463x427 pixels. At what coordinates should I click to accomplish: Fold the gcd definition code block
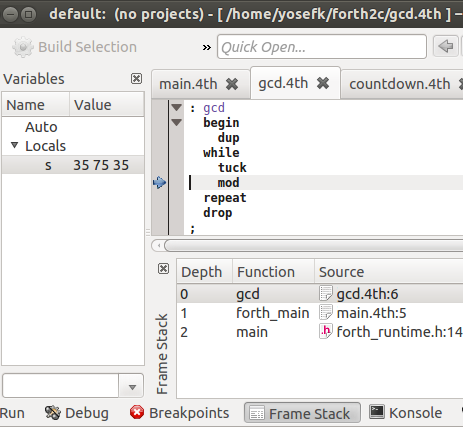(177, 107)
